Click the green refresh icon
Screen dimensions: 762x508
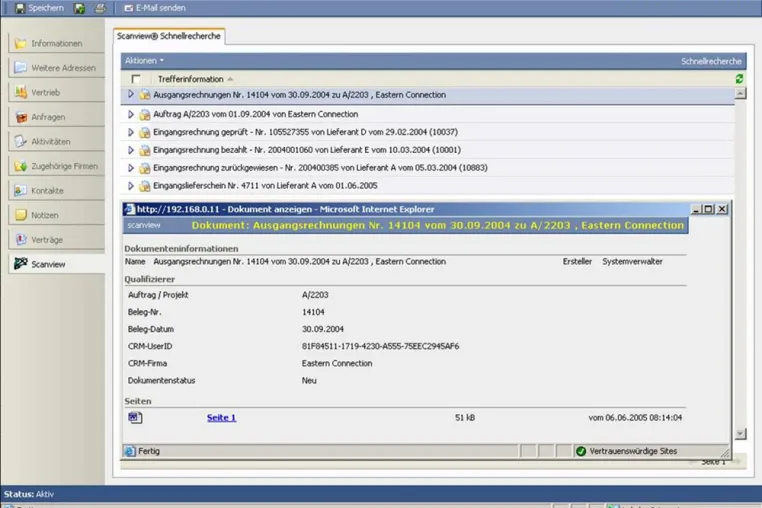[739, 79]
